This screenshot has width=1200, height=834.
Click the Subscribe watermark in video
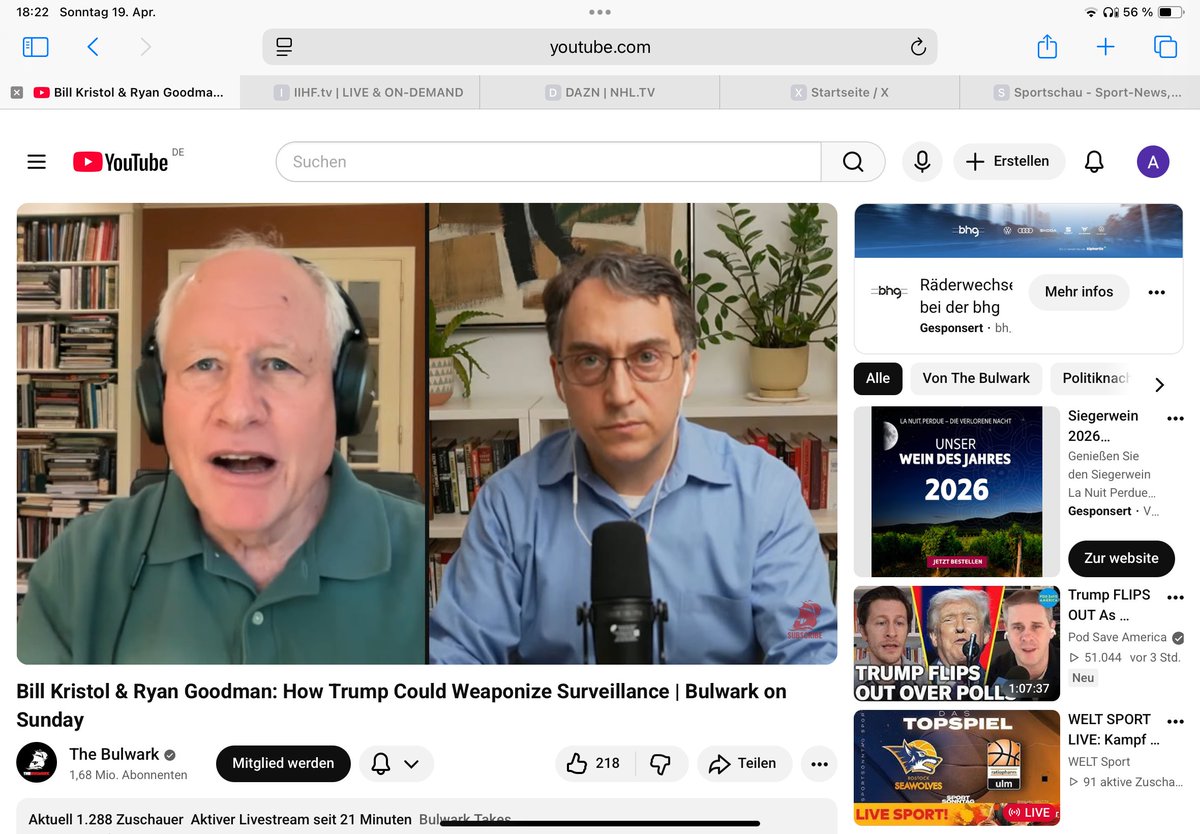(x=804, y=621)
